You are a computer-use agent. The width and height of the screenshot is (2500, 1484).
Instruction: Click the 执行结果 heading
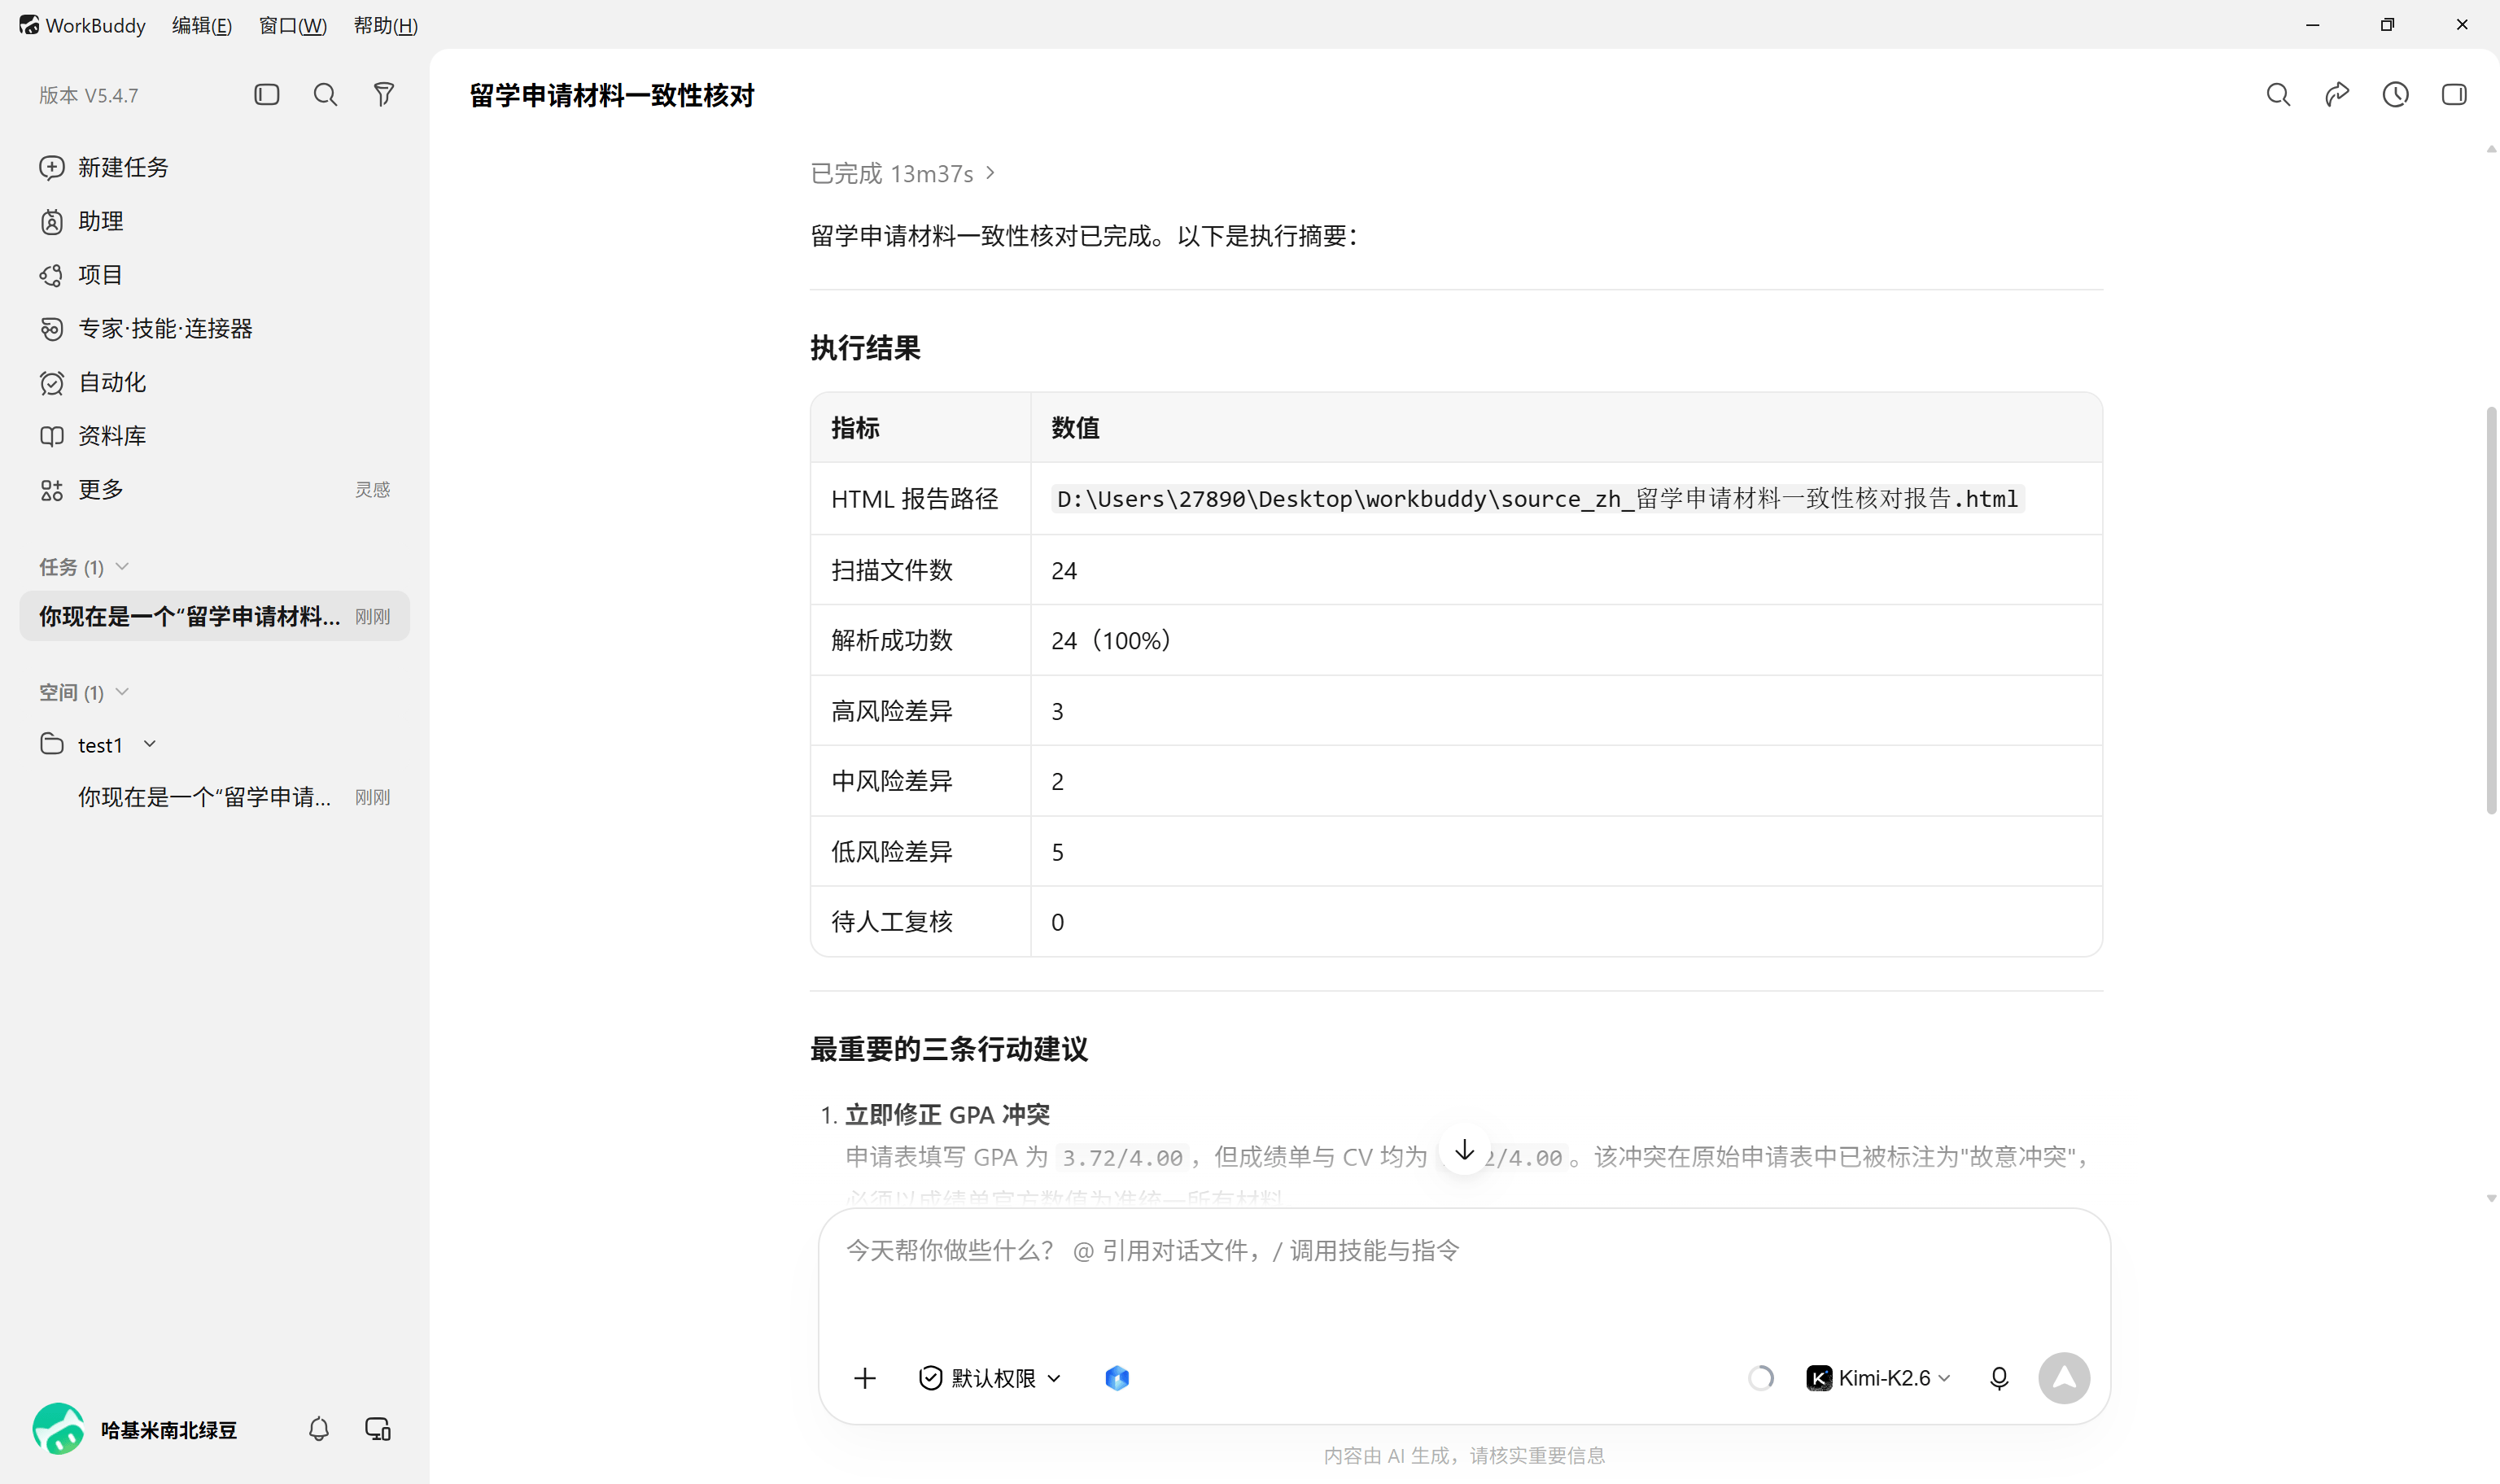click(865, 348)
